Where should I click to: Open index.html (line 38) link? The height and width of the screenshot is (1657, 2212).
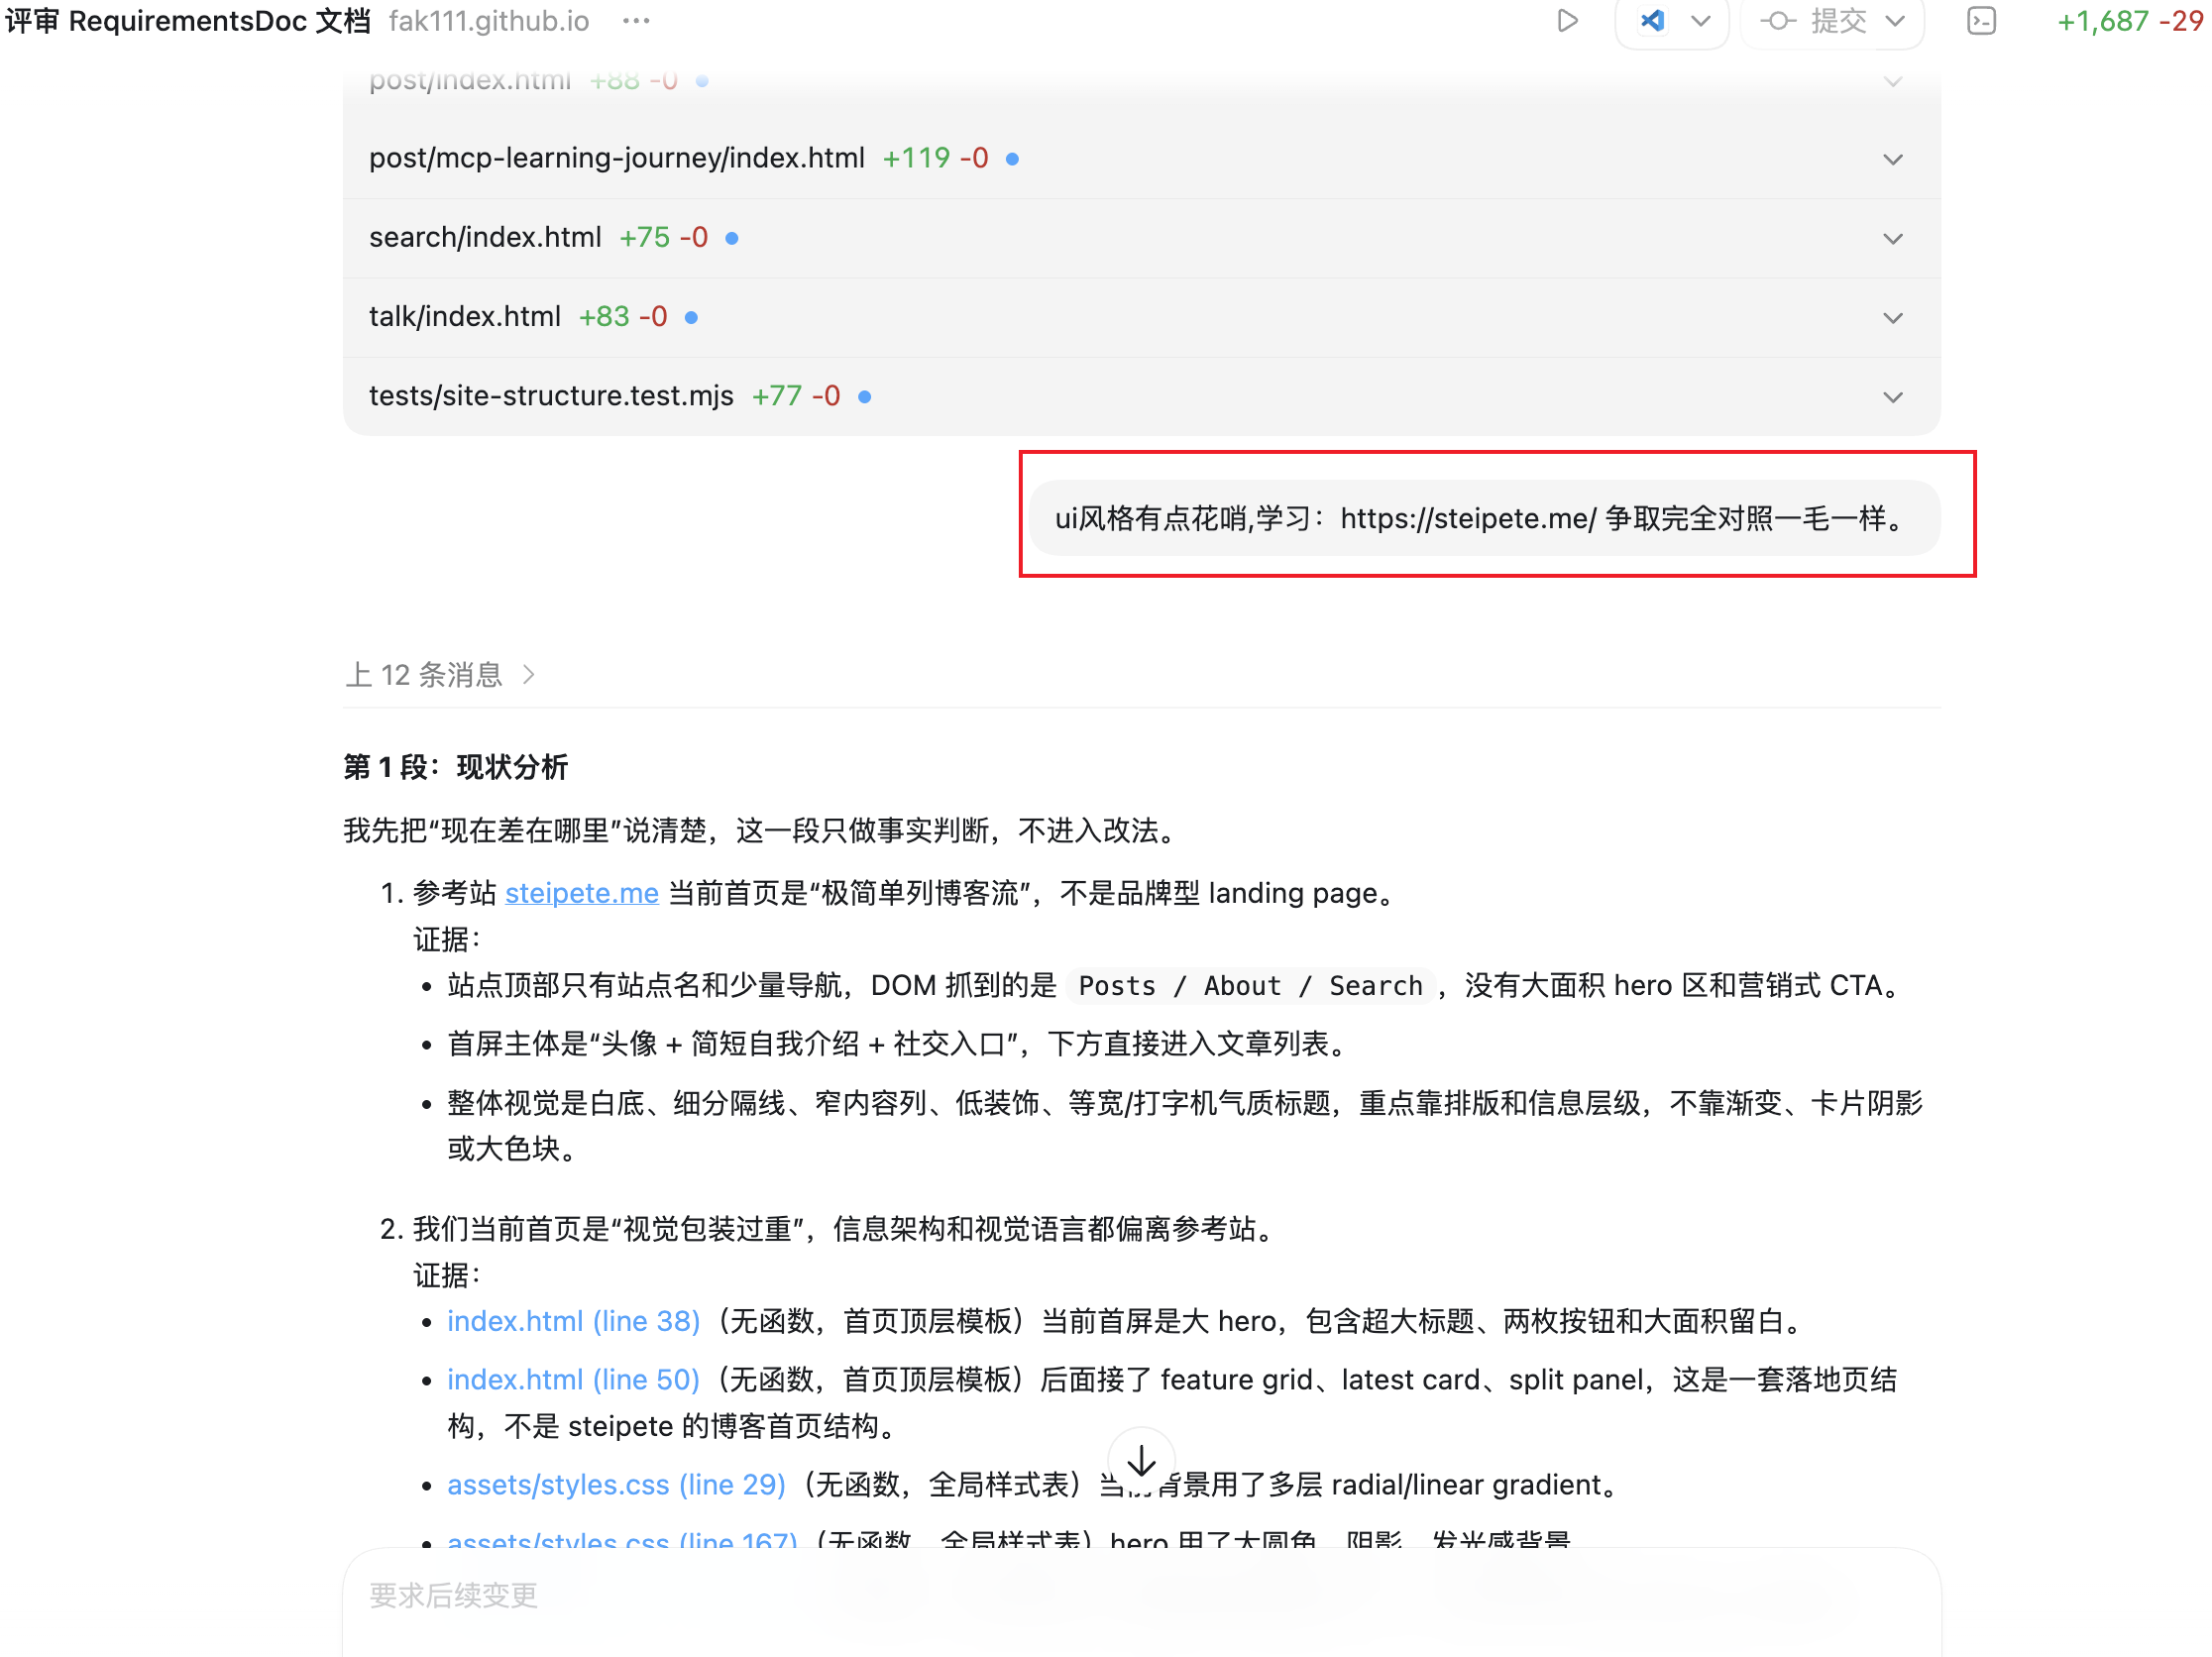(573, 1320)
